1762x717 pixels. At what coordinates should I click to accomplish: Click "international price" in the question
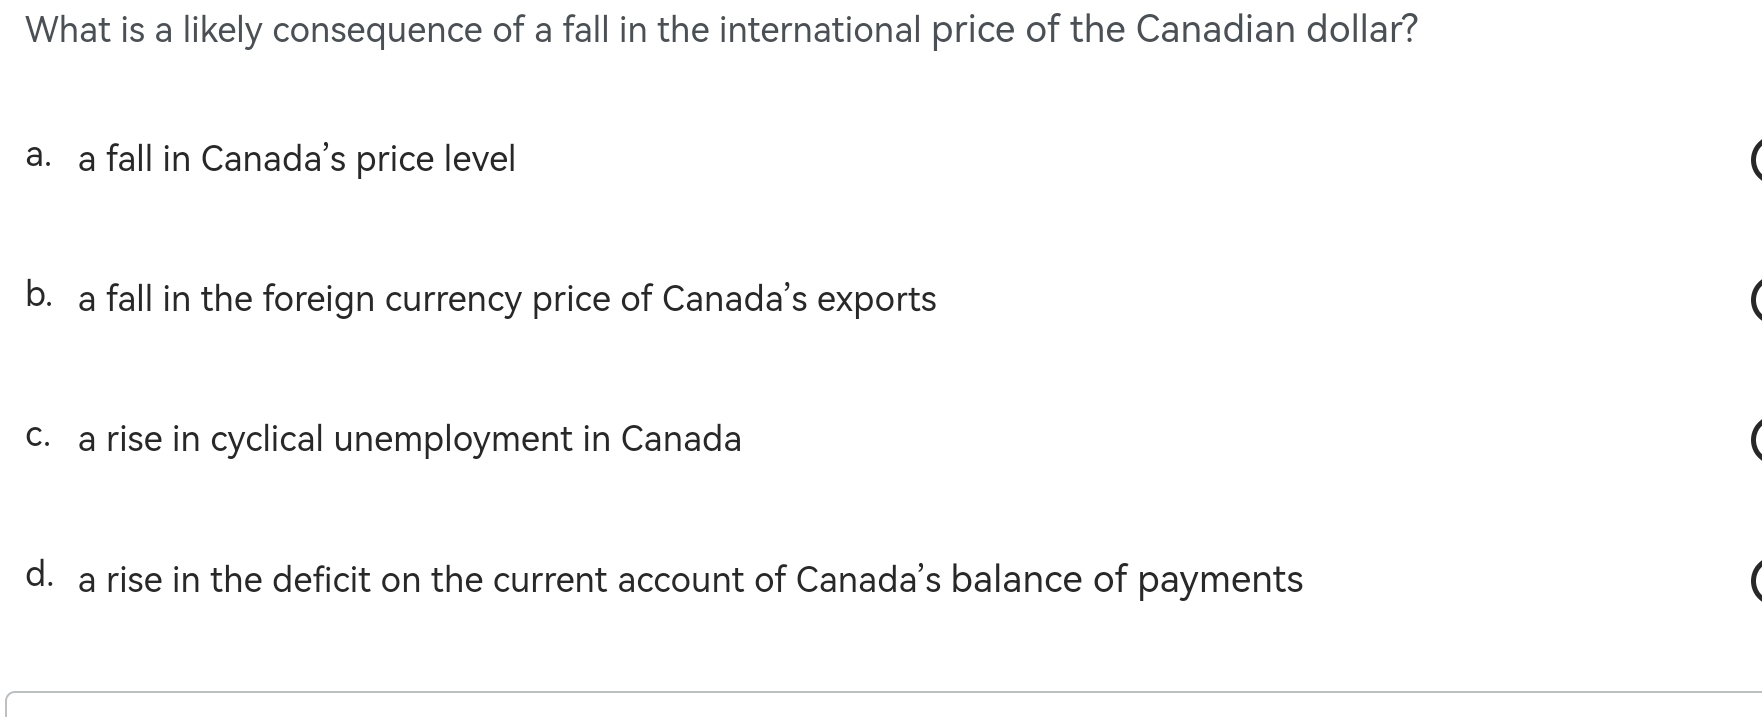[855, 30]
